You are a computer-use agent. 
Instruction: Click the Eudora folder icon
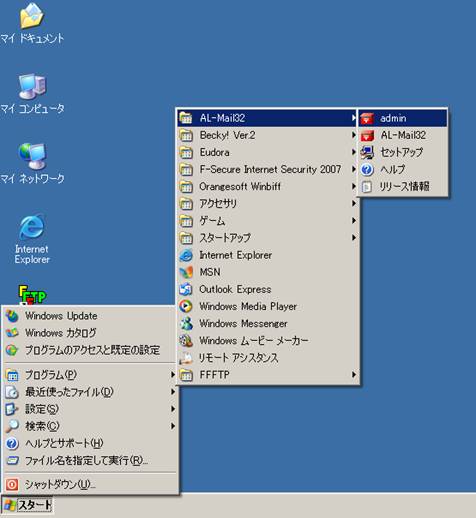pos(186,153)
